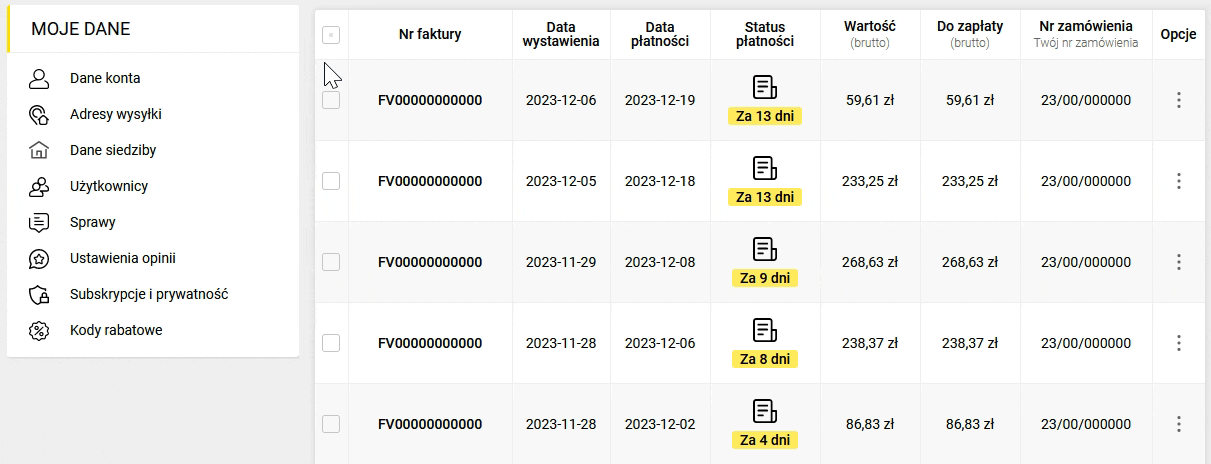Select checkbox for the 268,63 zł invoice

[331, 262]
